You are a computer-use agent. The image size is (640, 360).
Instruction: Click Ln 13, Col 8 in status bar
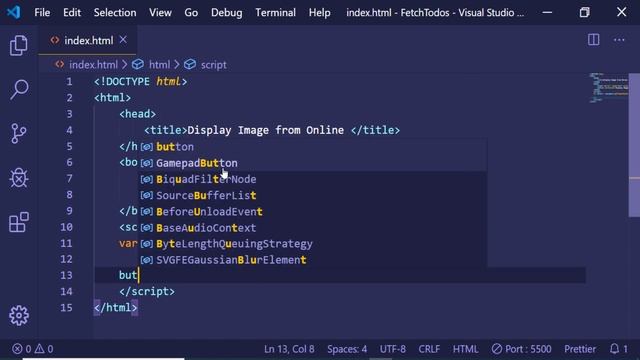click(289, 349)
